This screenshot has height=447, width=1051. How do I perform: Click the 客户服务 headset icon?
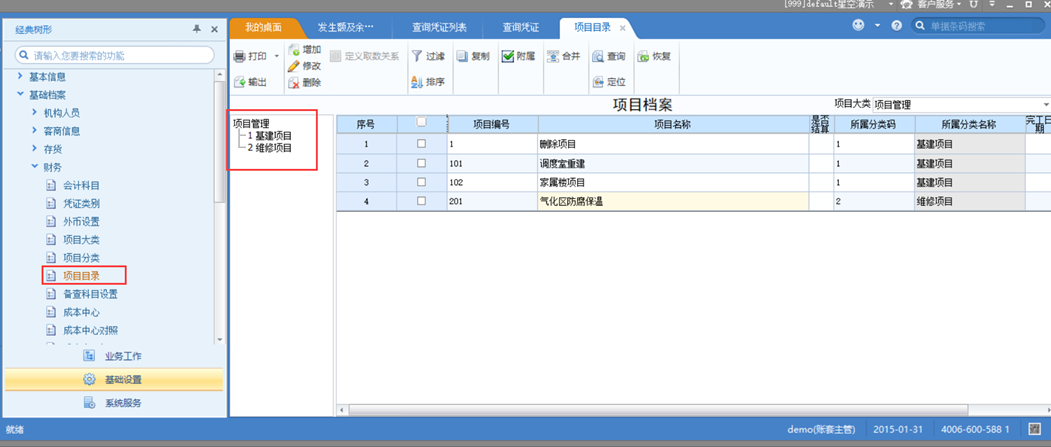[x=906, y=4]
